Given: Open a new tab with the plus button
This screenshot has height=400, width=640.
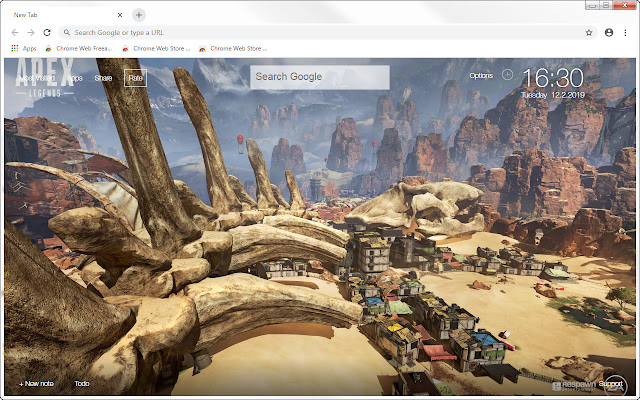Looking at the screenshot, I should tap(139, 15).
